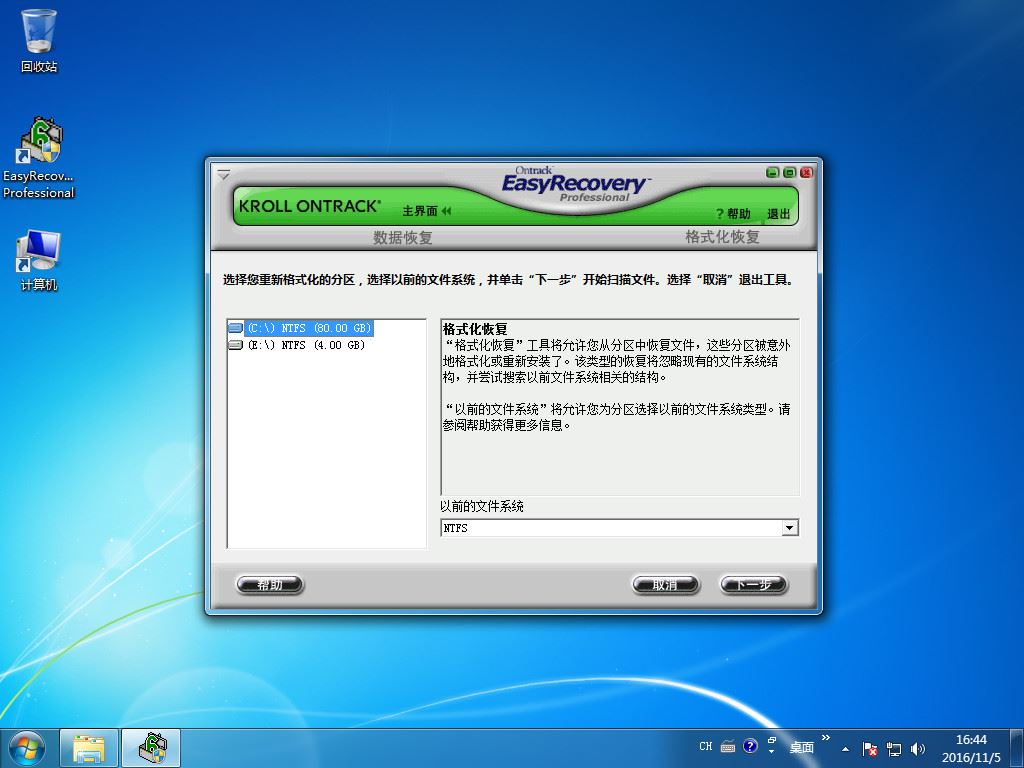
Task: Click the language bar options small arrow
Action: pyautogui.click(x=771, y=751)
